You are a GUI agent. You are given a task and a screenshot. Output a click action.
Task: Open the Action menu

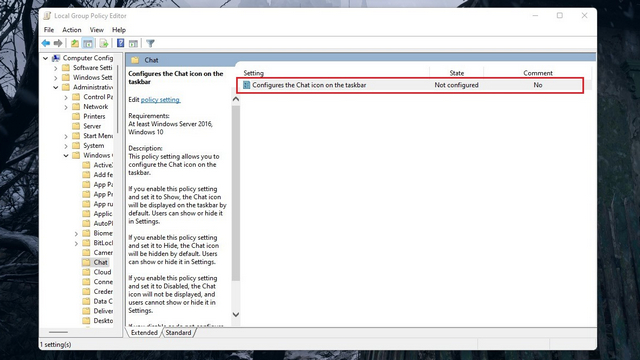(71, 30)
